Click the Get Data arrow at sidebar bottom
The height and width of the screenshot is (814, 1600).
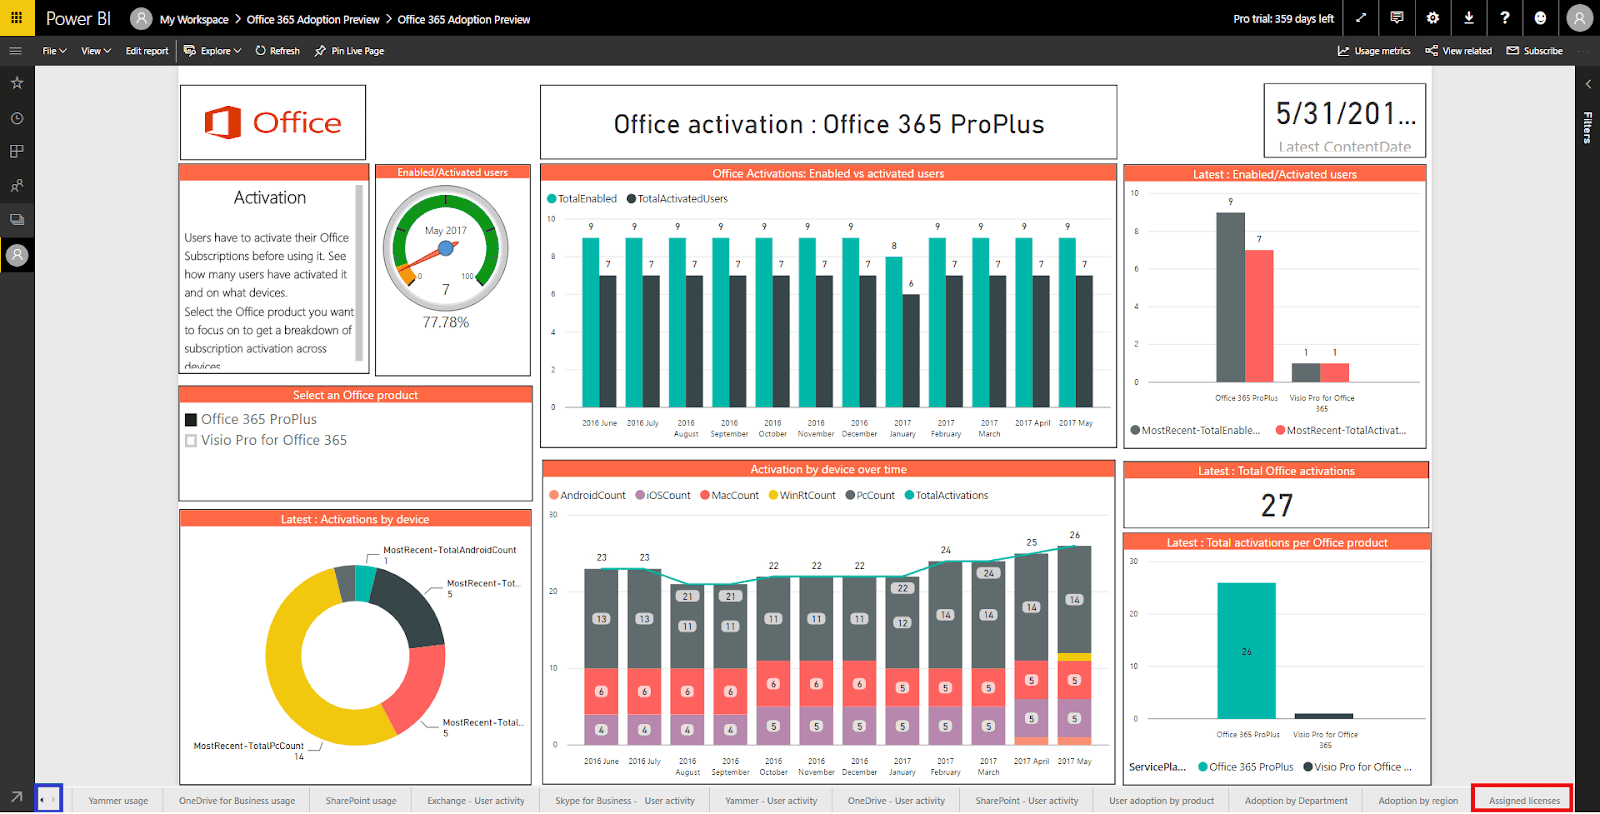point(17,797)
